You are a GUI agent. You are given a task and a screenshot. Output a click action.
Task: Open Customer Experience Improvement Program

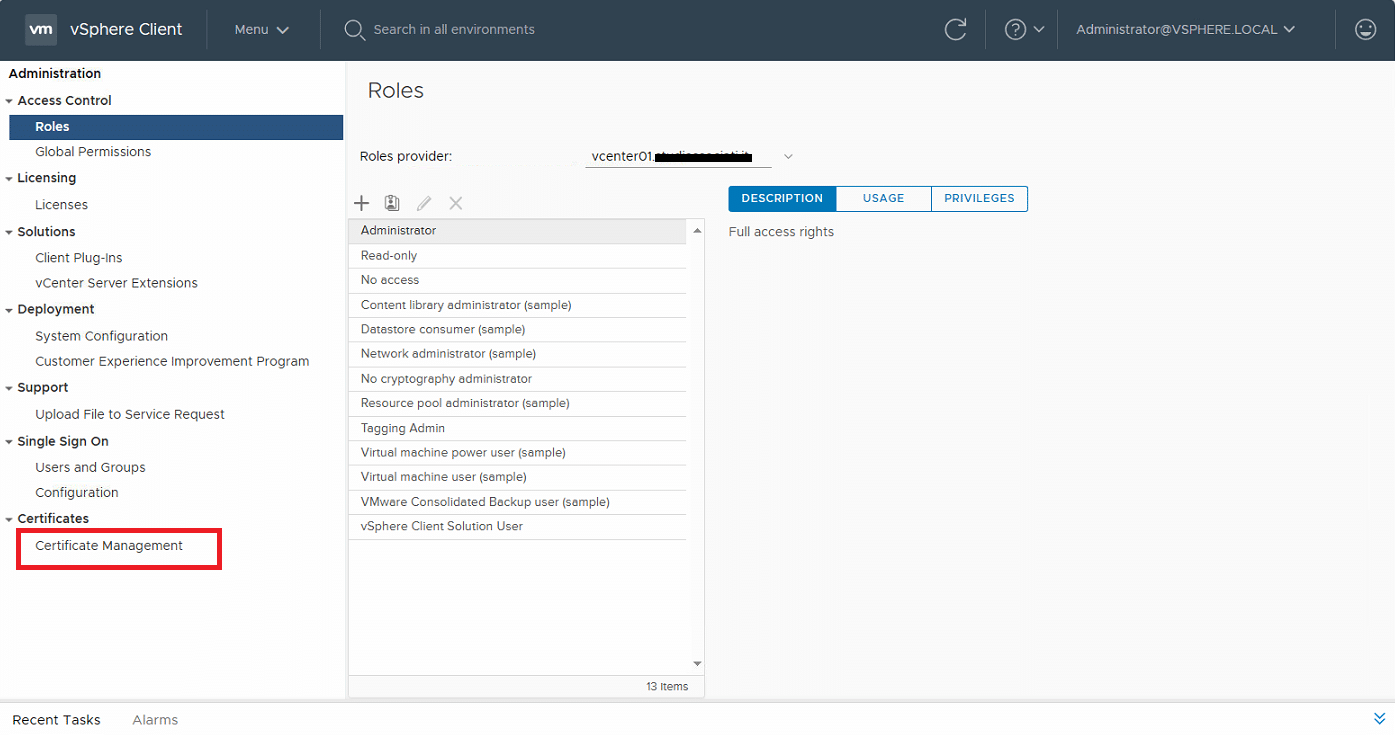click(172, 361)
